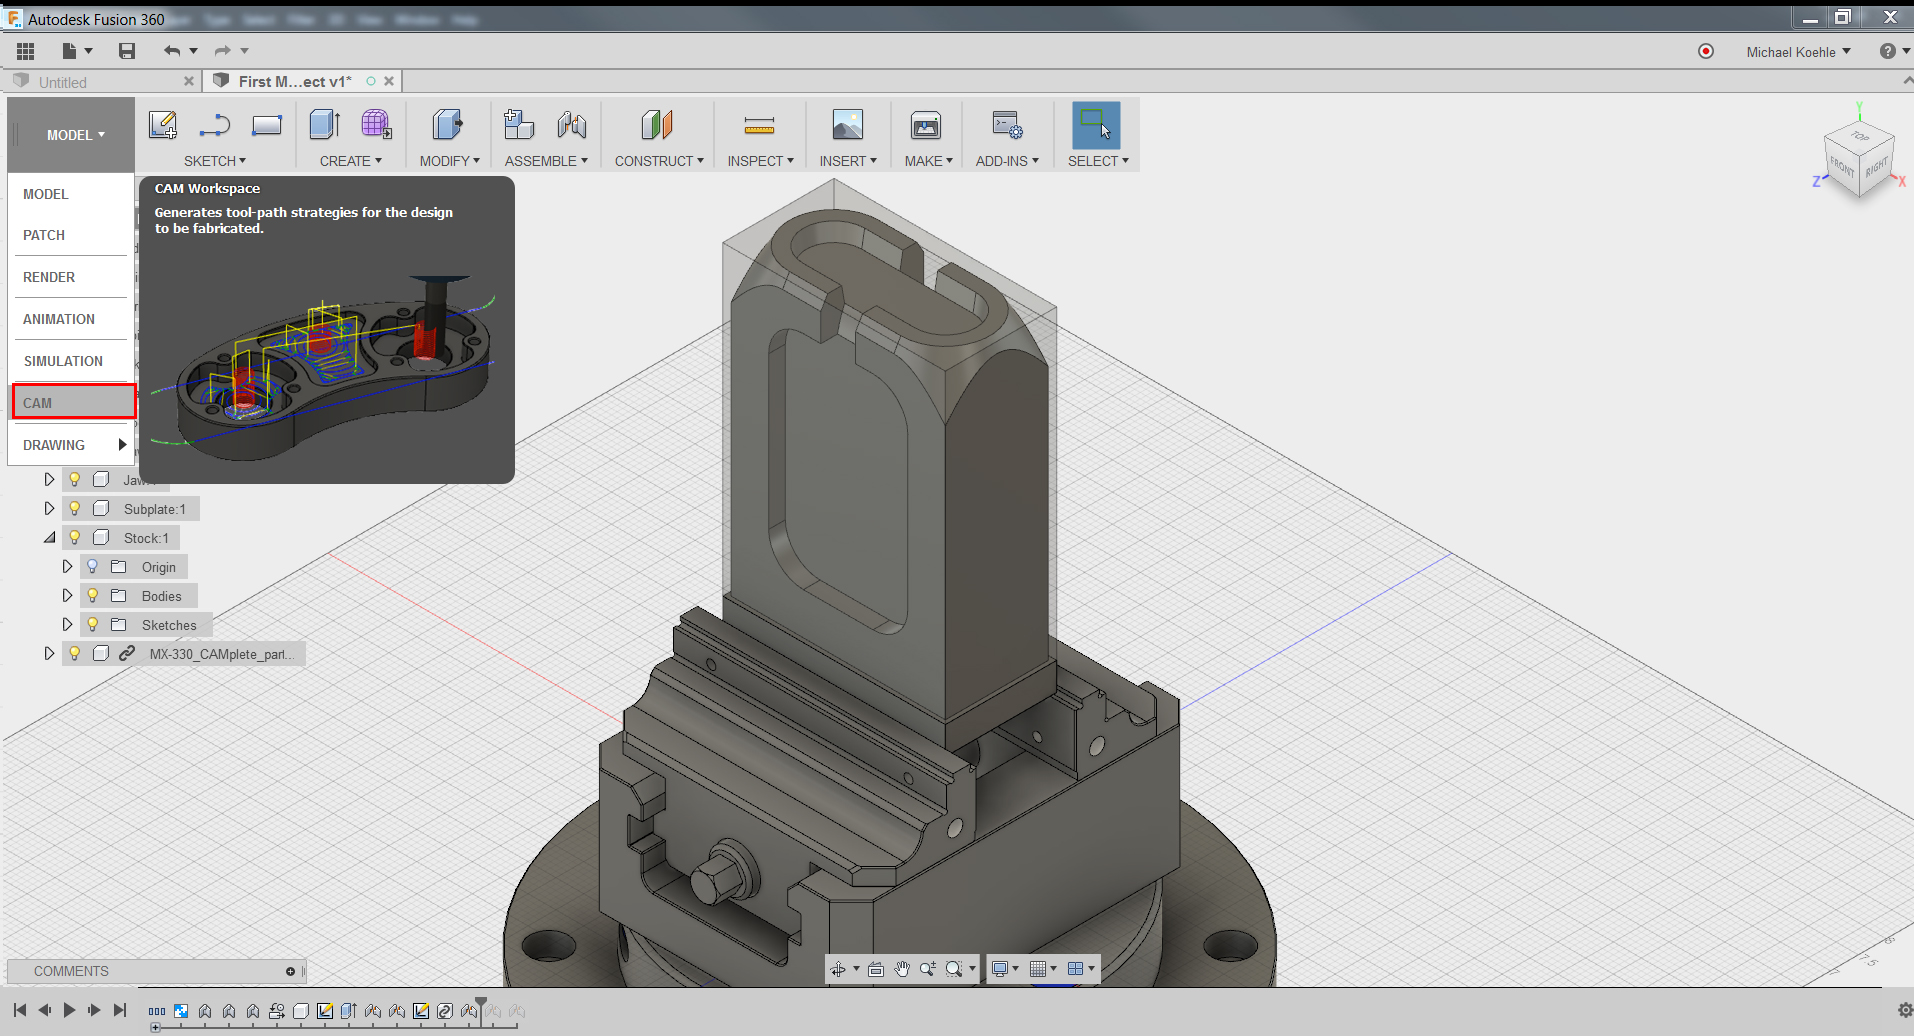Click the timeline play button
The height and width of the screenshot is (1036, 1914).
click(69, 1010)
